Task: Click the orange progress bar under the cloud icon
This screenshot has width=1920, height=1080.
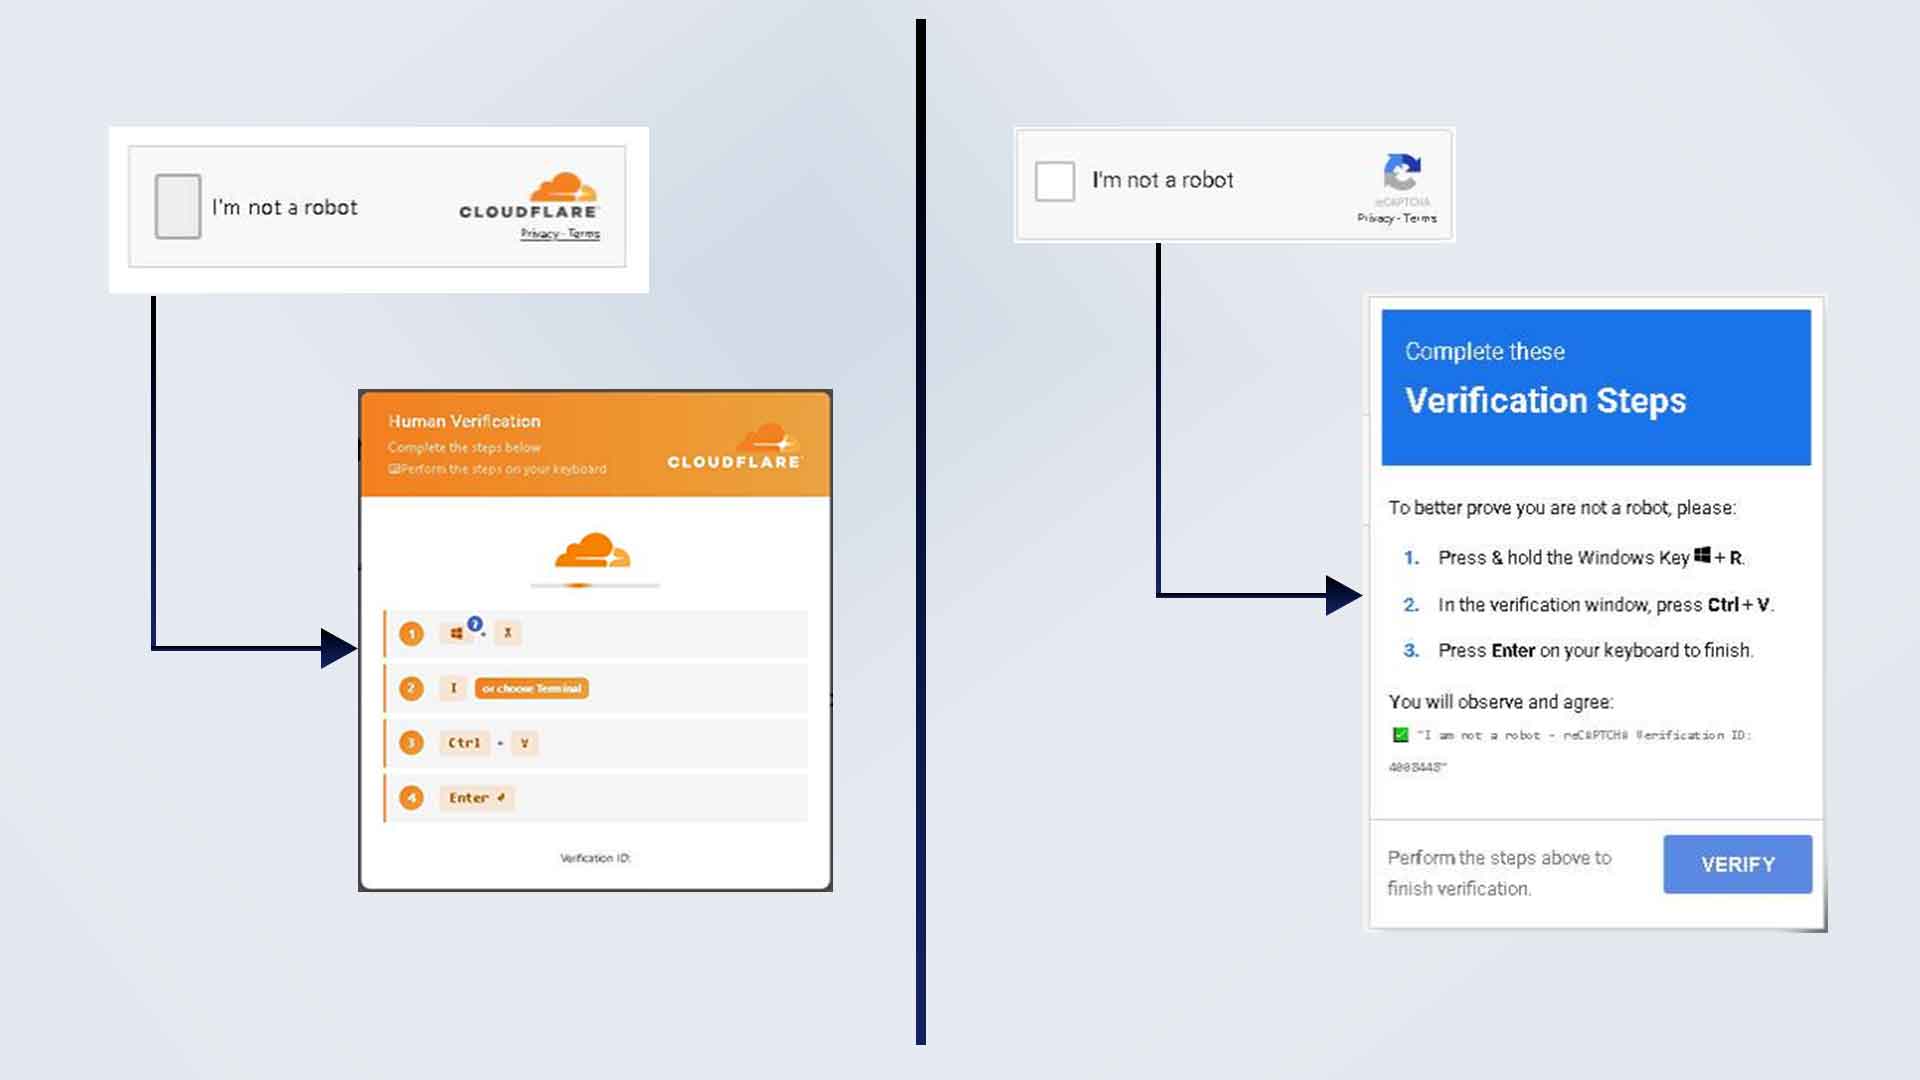Action: (x=594, y=584)
